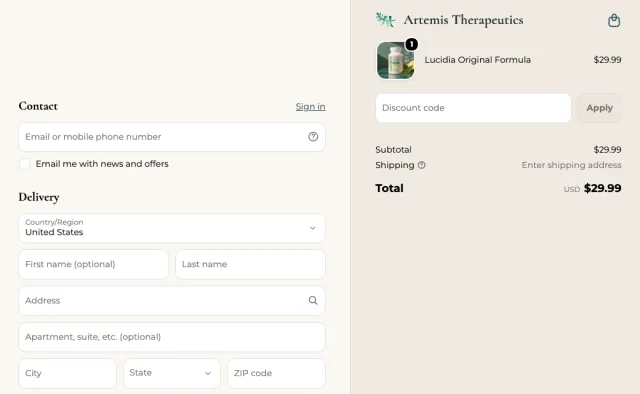Click the bold Total label
Image resolution: width=640 pixels, height=394 pixels.
(x=389, y=188)
